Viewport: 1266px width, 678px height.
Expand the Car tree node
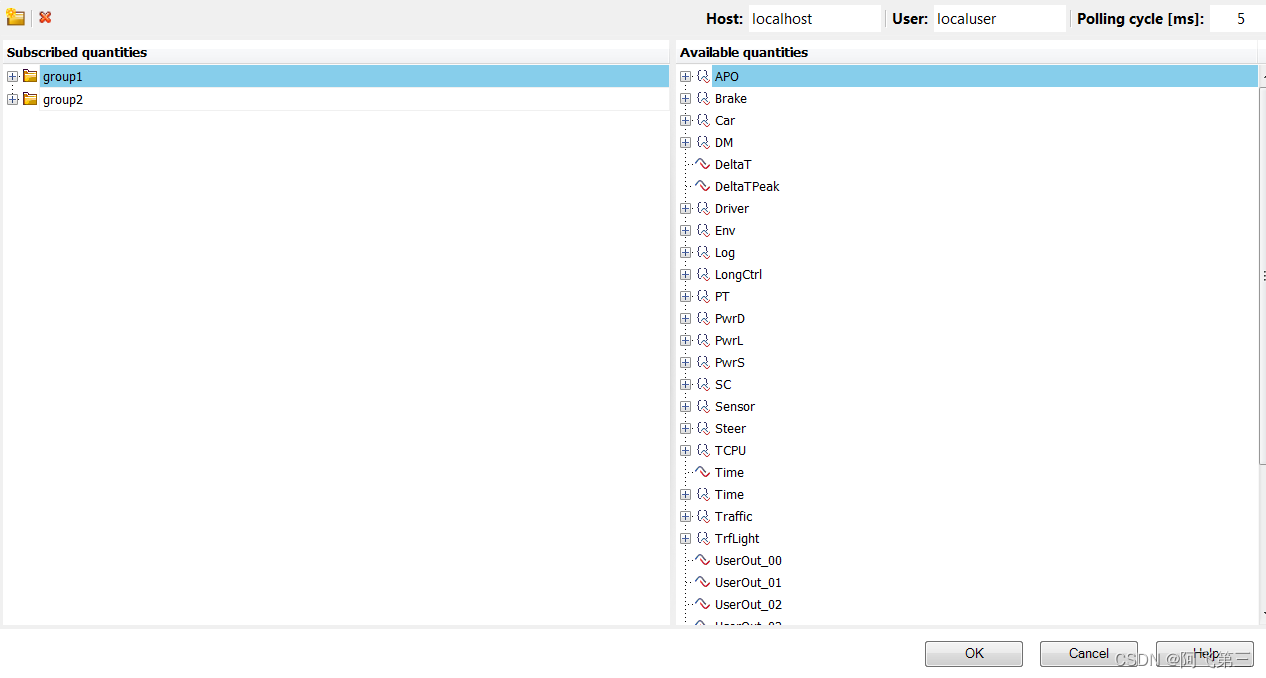click(686, 121)
